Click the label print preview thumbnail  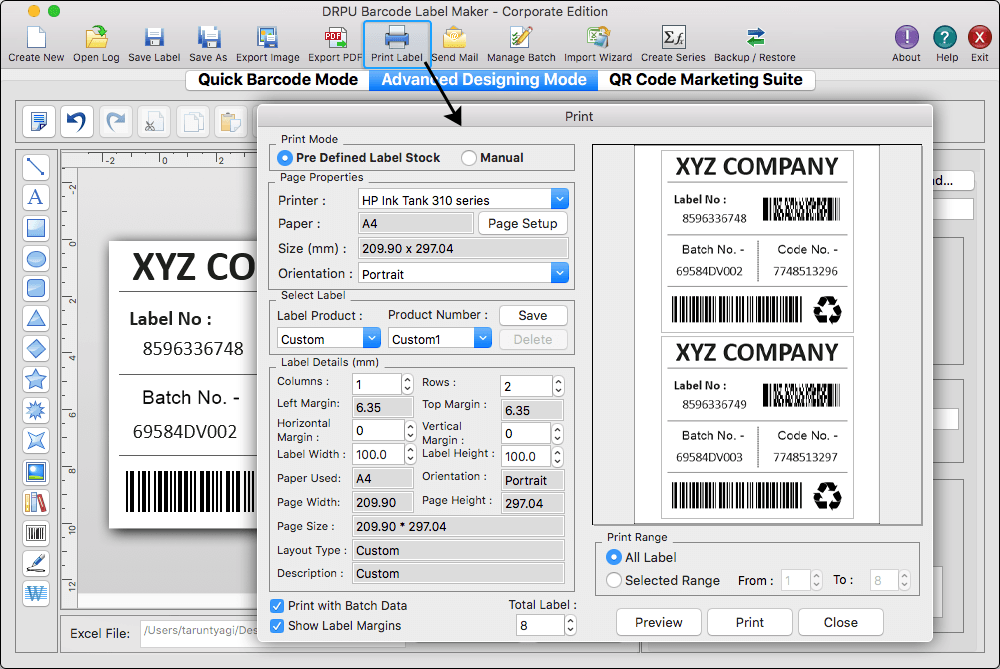pyautogui.click(x=757, y=334)
